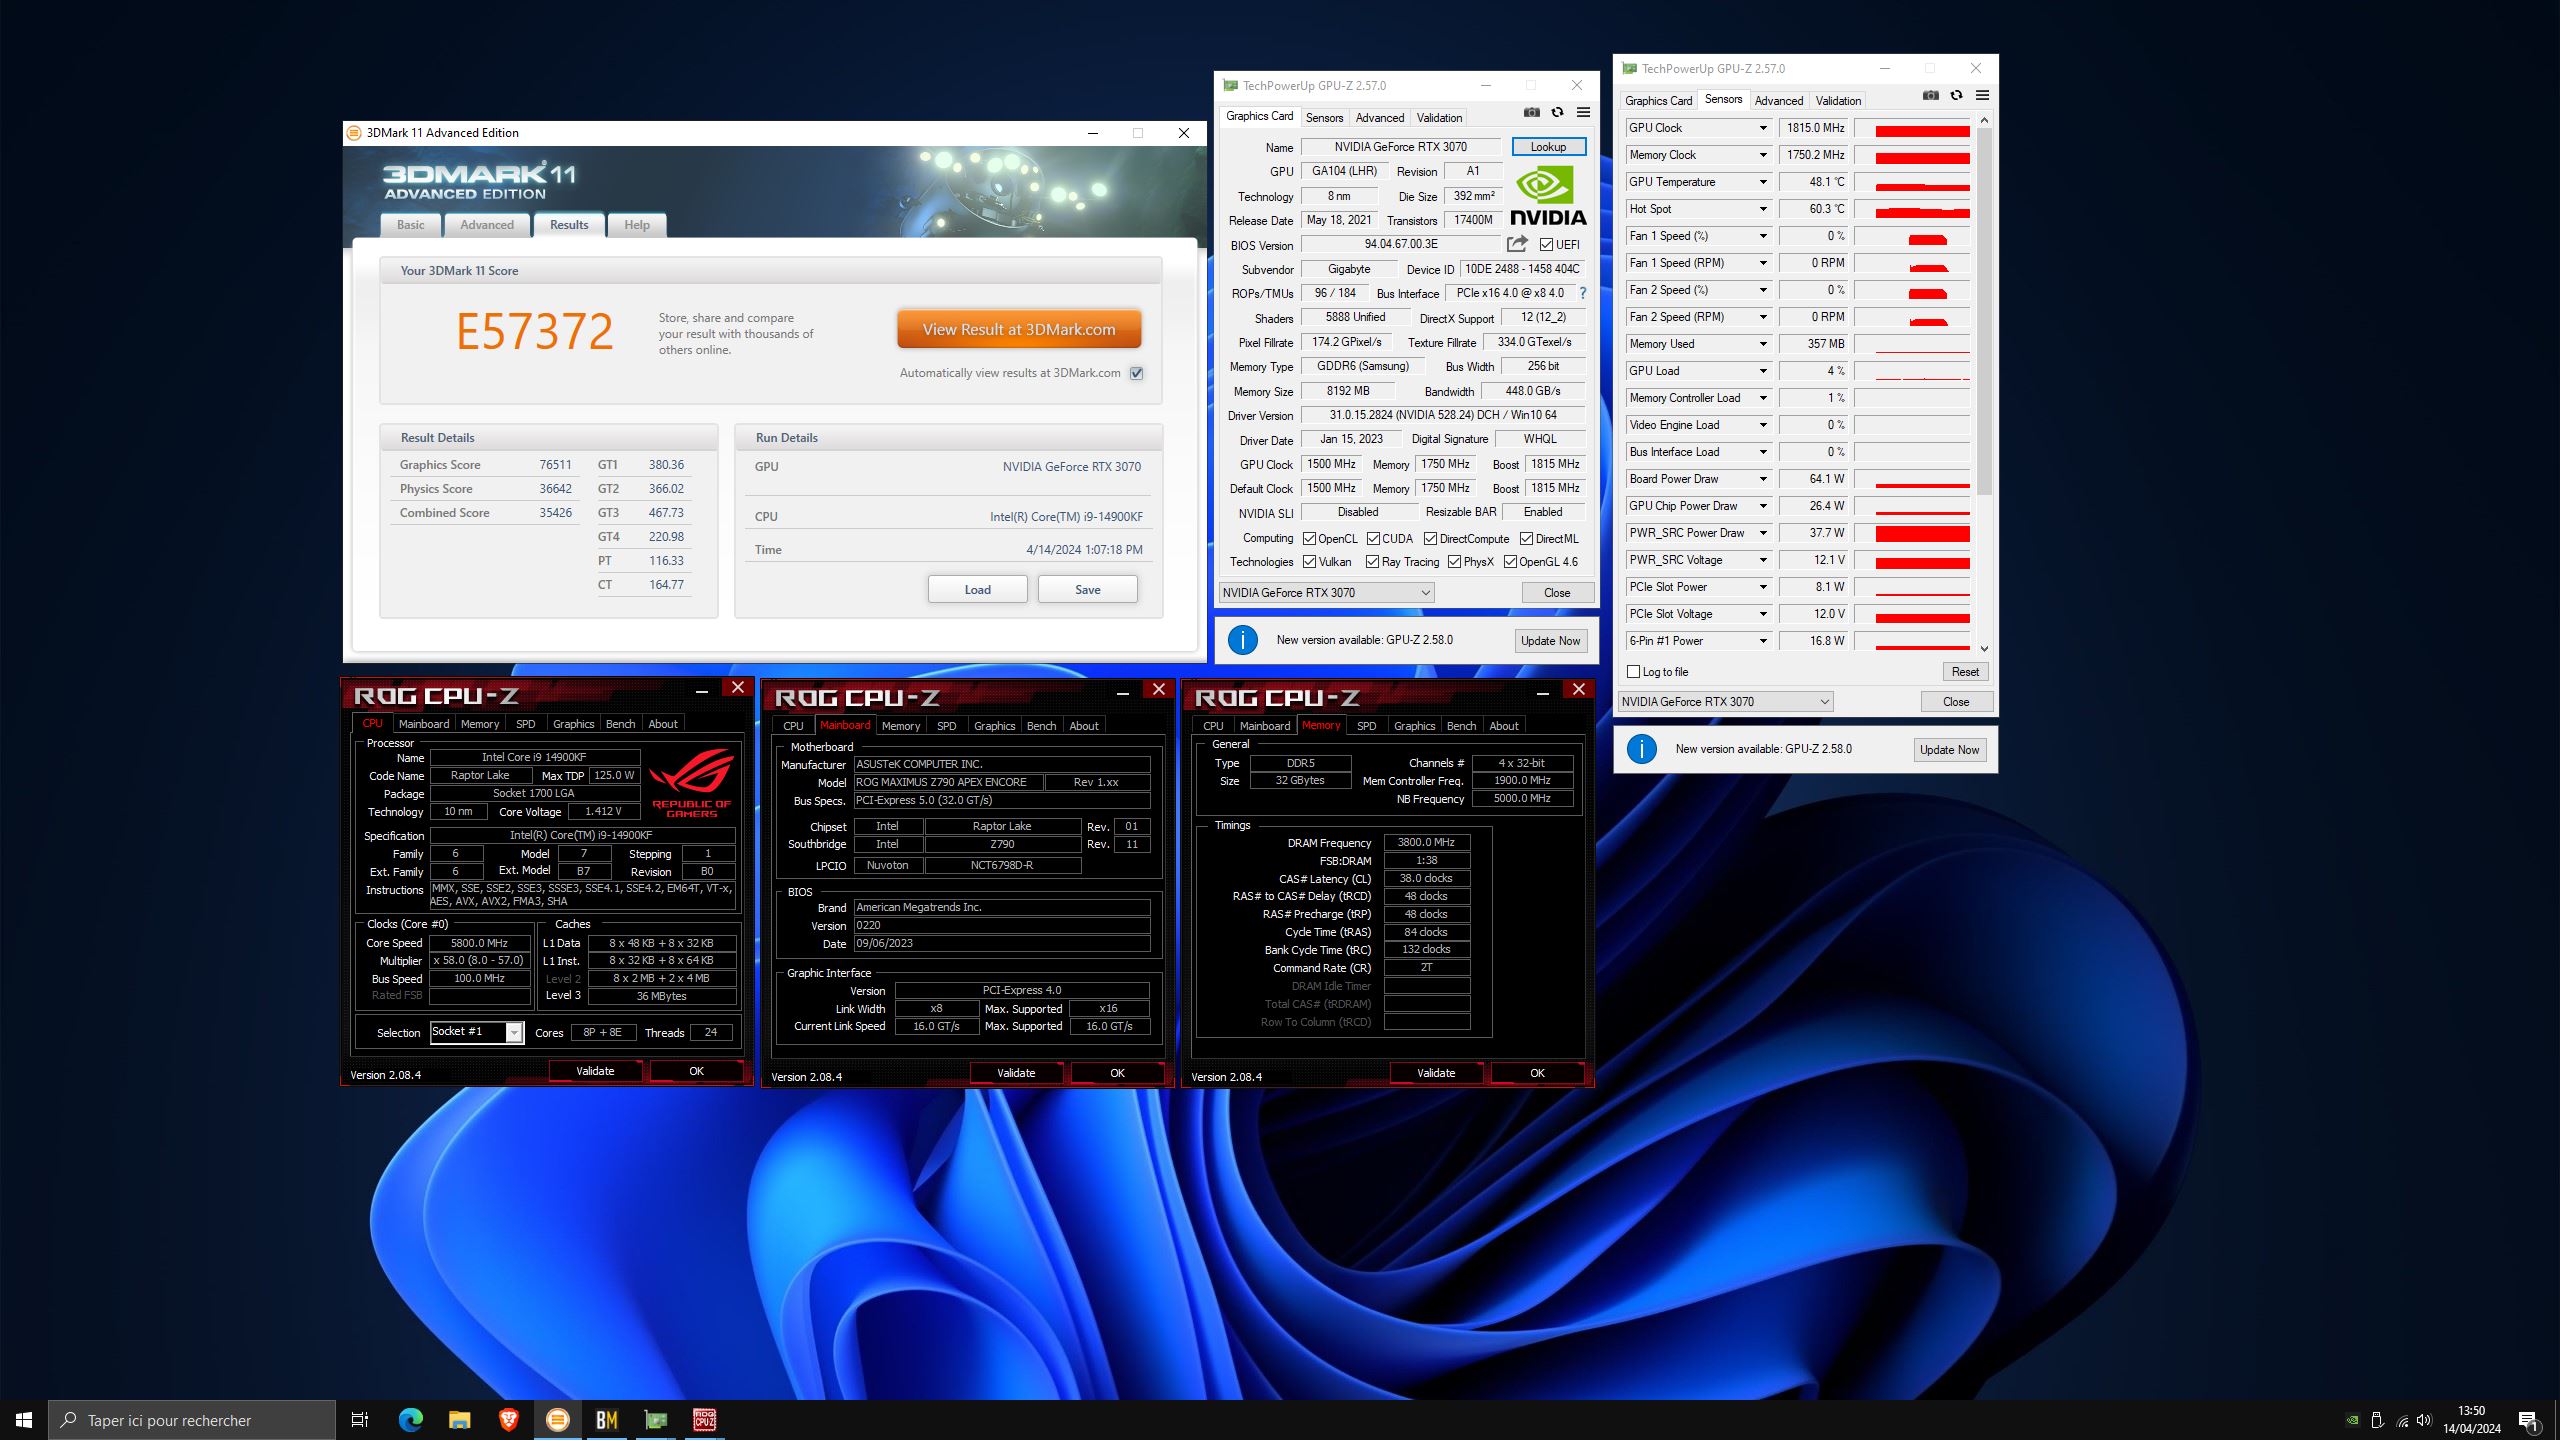Open GPU selector dropdown in GPU-Z Graphics Card window

coord(1326,593)
